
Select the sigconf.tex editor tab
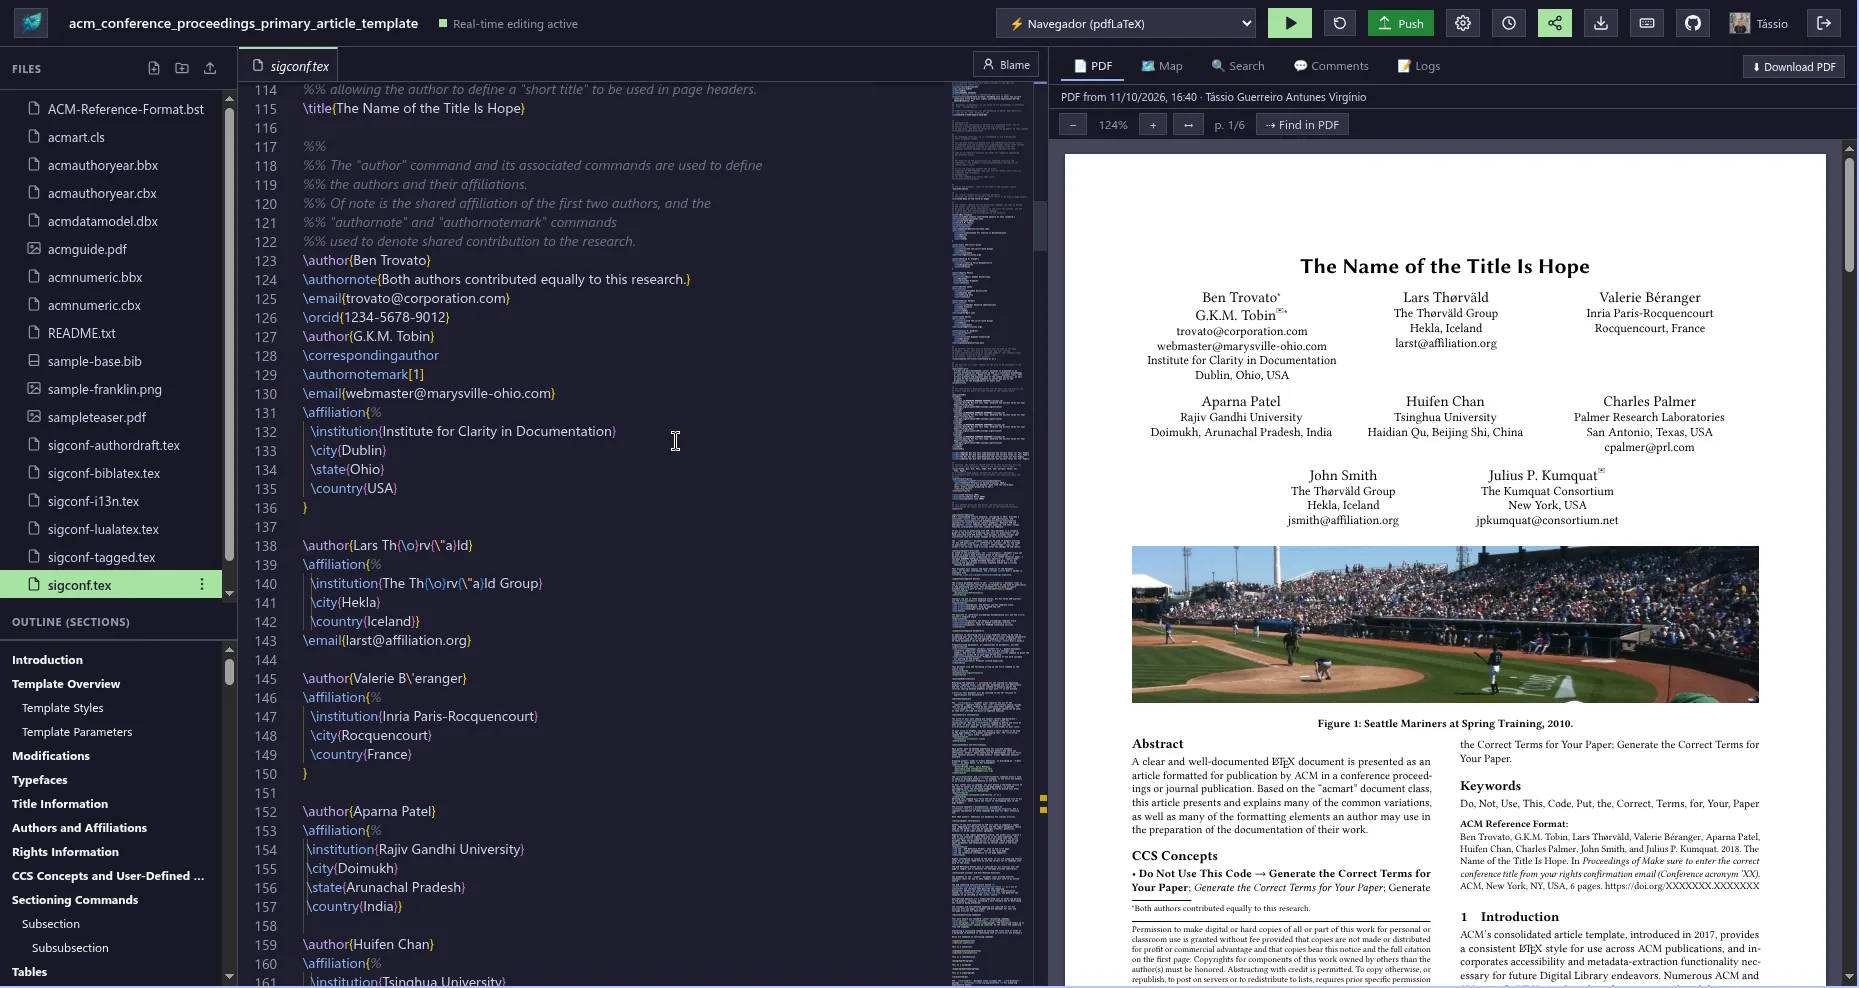point(290,66)
